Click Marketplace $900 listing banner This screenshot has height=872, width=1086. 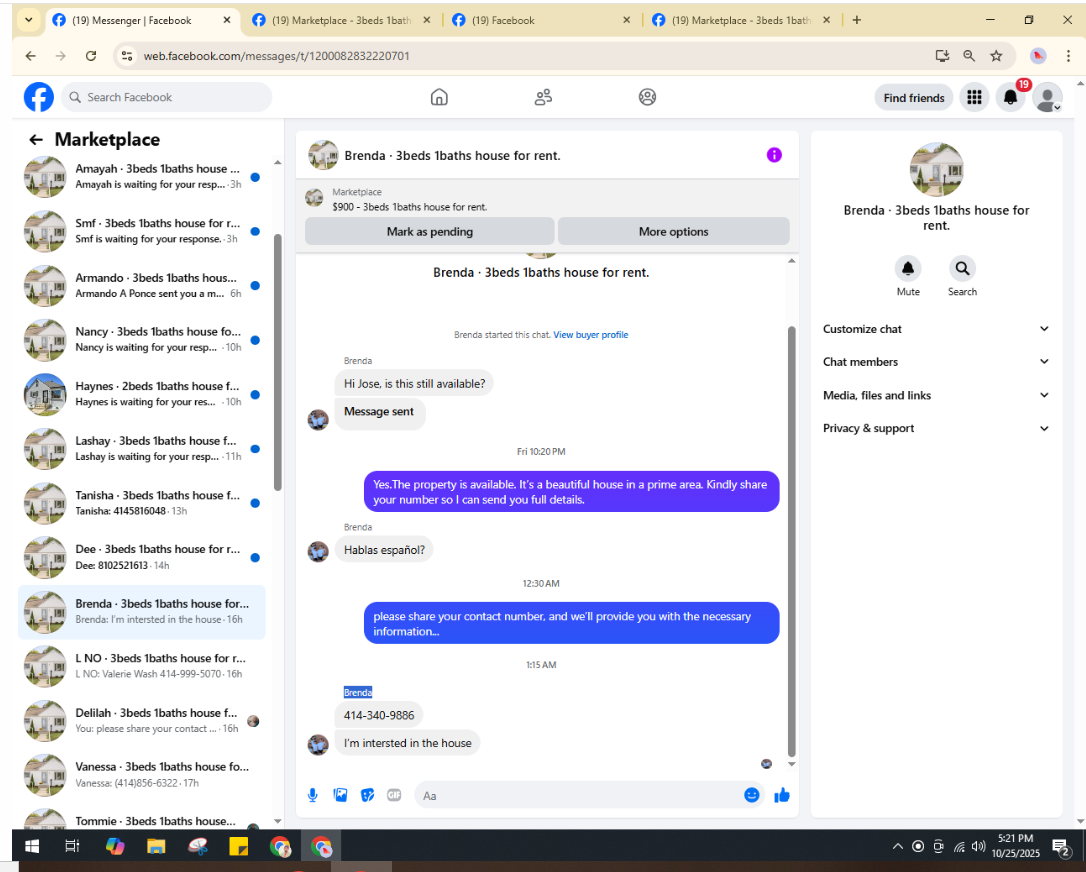(547, 199)
